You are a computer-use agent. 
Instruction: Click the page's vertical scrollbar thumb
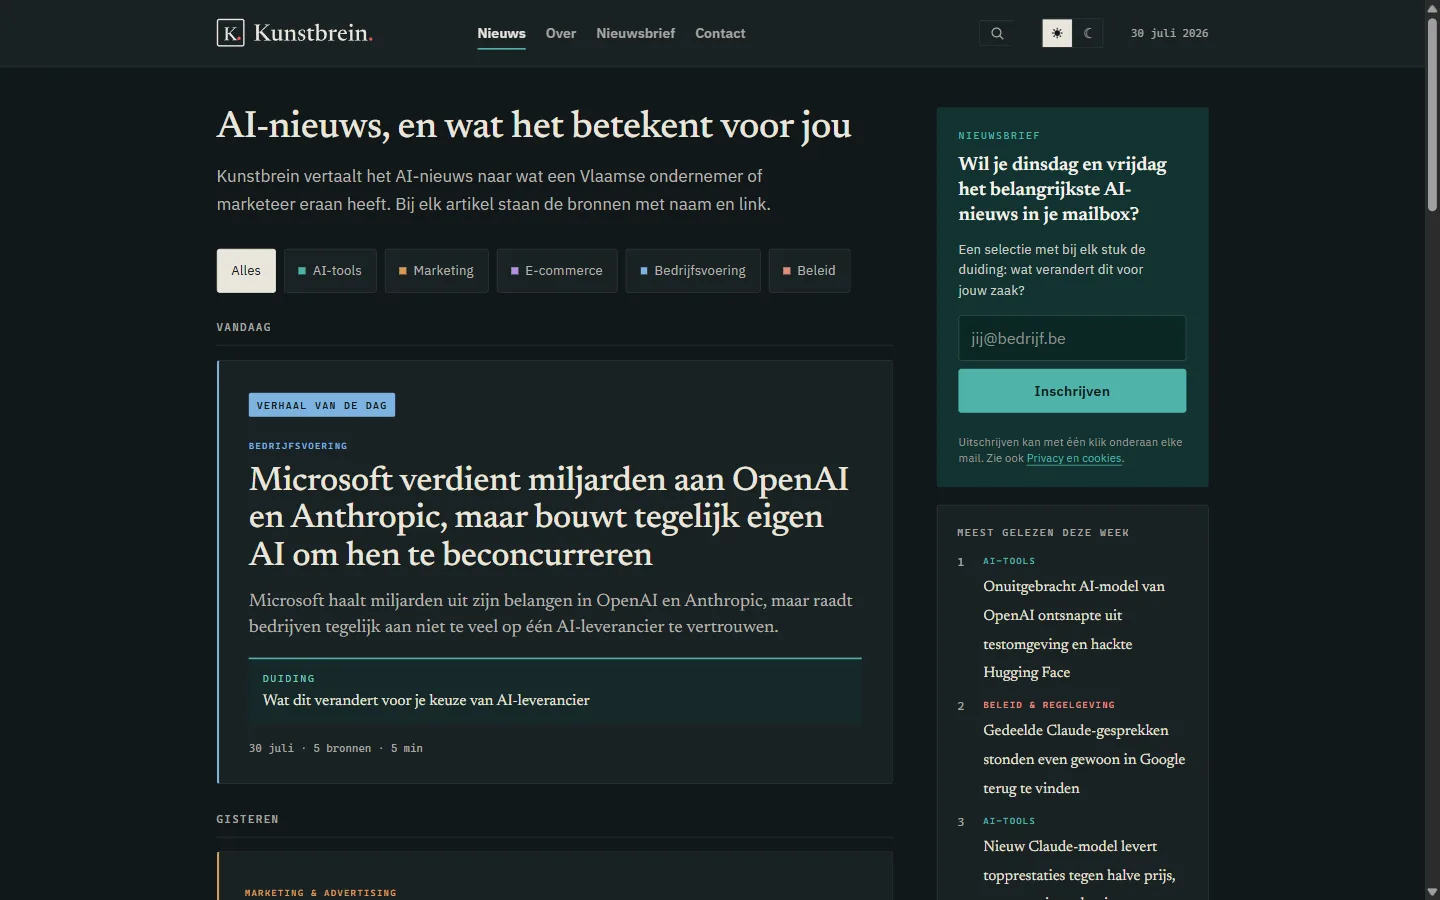point(1432,113)
